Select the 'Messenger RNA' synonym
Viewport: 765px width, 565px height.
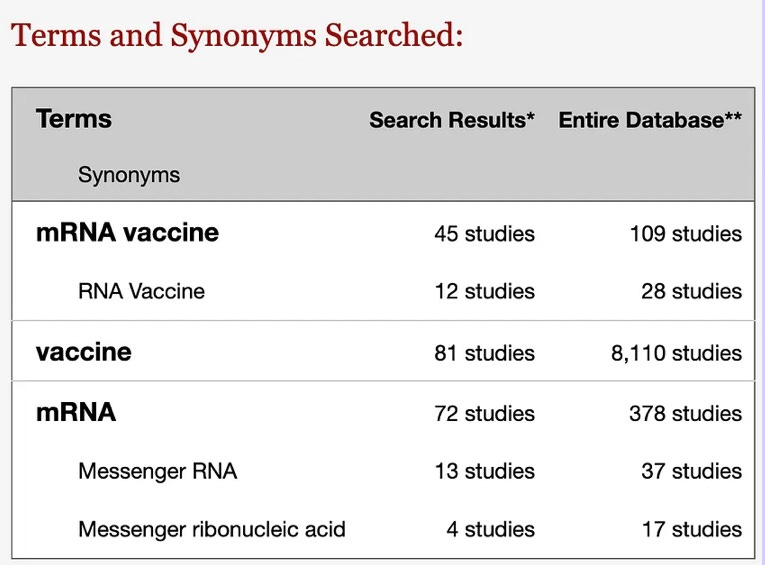pos(158,471)
